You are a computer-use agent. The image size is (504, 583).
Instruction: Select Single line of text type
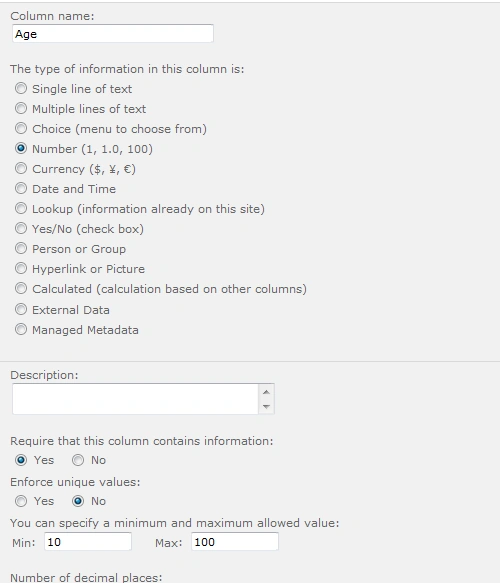pos(21,88)
